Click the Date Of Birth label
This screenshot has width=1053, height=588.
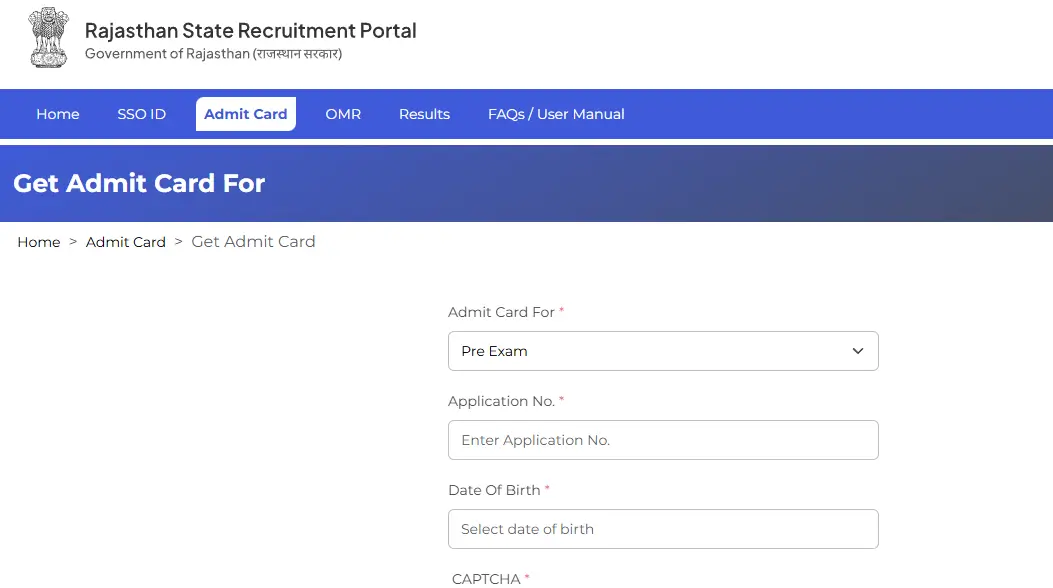click(494, 490)
